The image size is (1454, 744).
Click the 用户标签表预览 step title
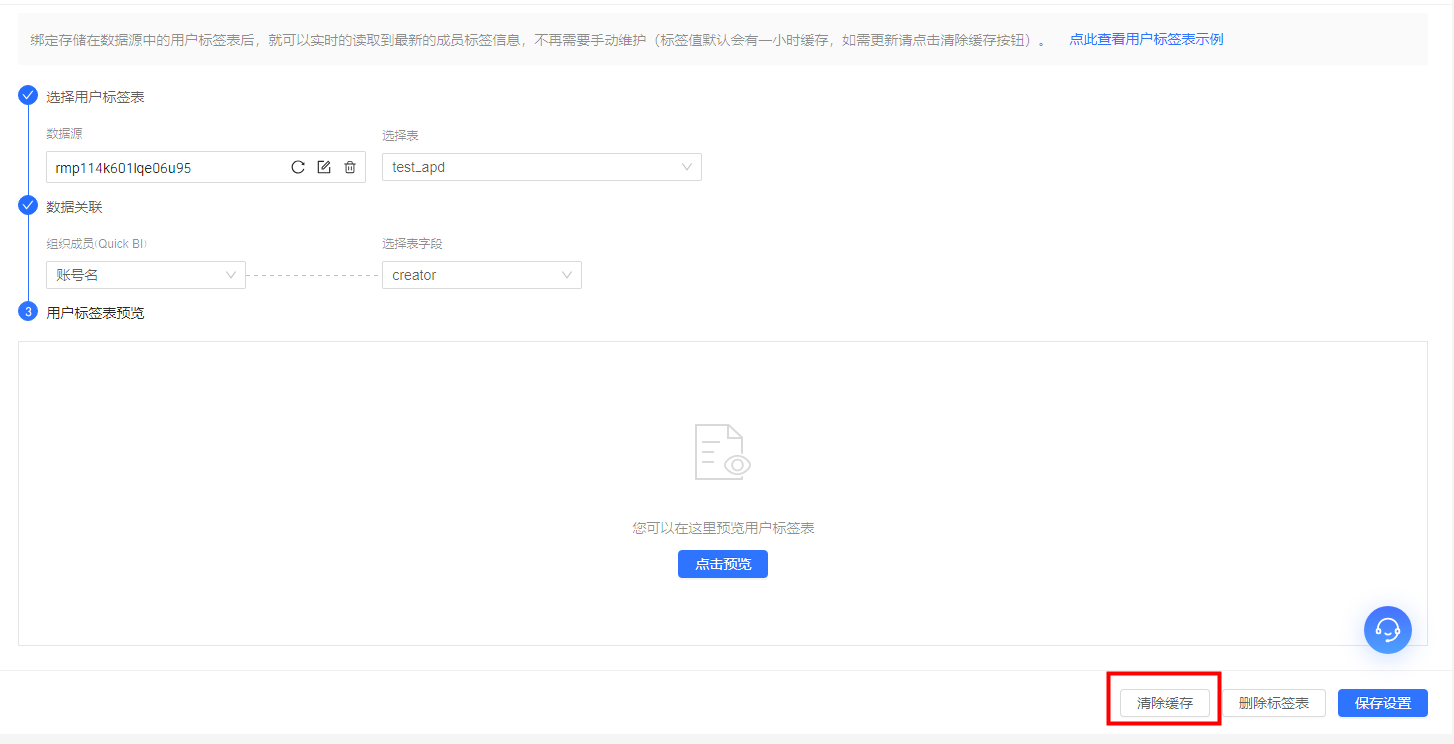point(96,313)
